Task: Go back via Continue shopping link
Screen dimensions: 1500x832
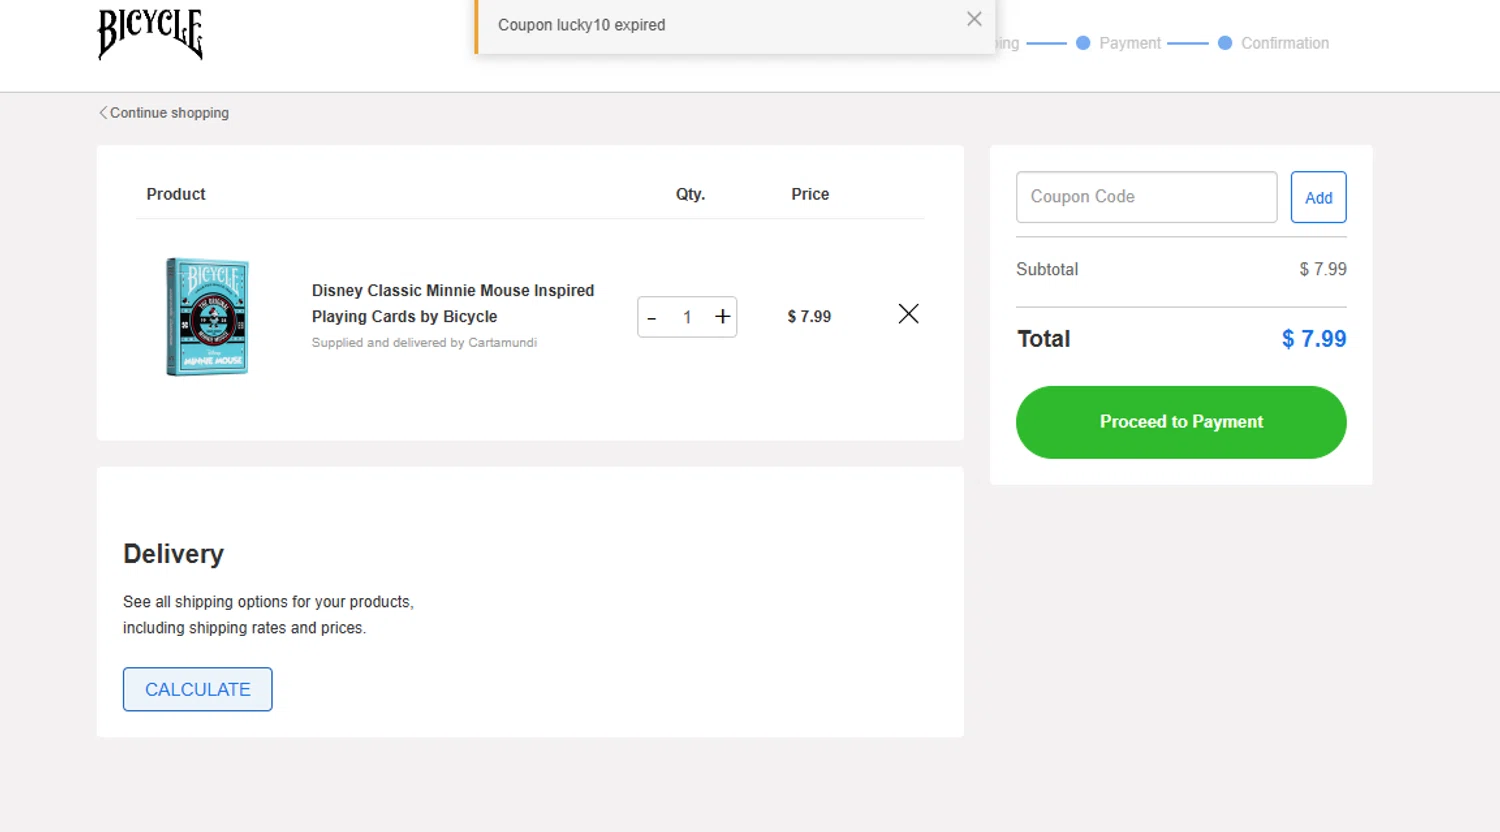Action: tap(164, 113)
